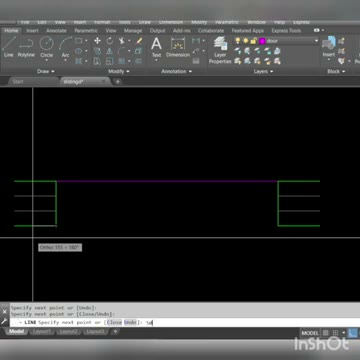Select the Ellipse tool
Image resolution: width=360 pixels, height=360 pixels.
click(79, 51)
